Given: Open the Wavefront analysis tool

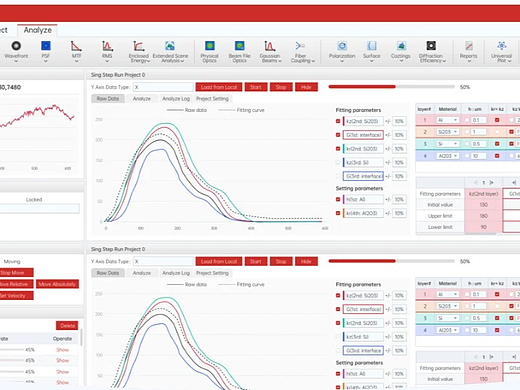Looking at the screenshot, I should click(16, 51).
